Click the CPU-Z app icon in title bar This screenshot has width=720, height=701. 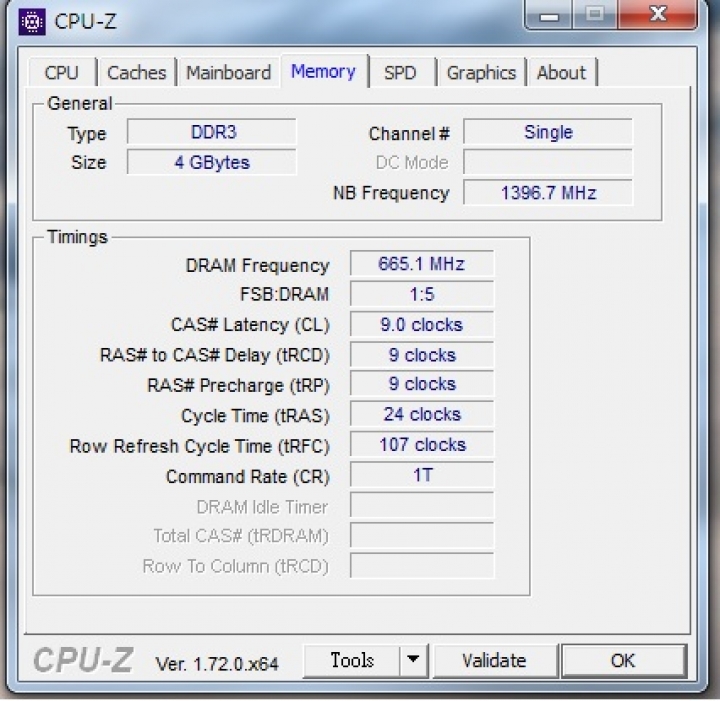point(32,22)
